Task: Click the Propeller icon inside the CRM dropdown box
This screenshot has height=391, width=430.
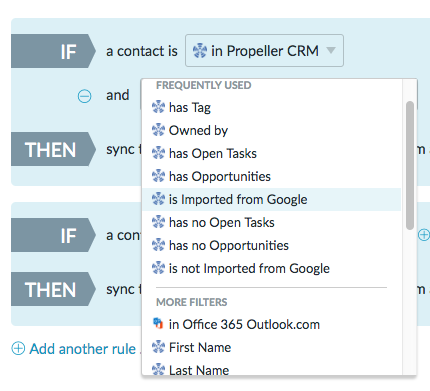Action: (x=200, y=51)
